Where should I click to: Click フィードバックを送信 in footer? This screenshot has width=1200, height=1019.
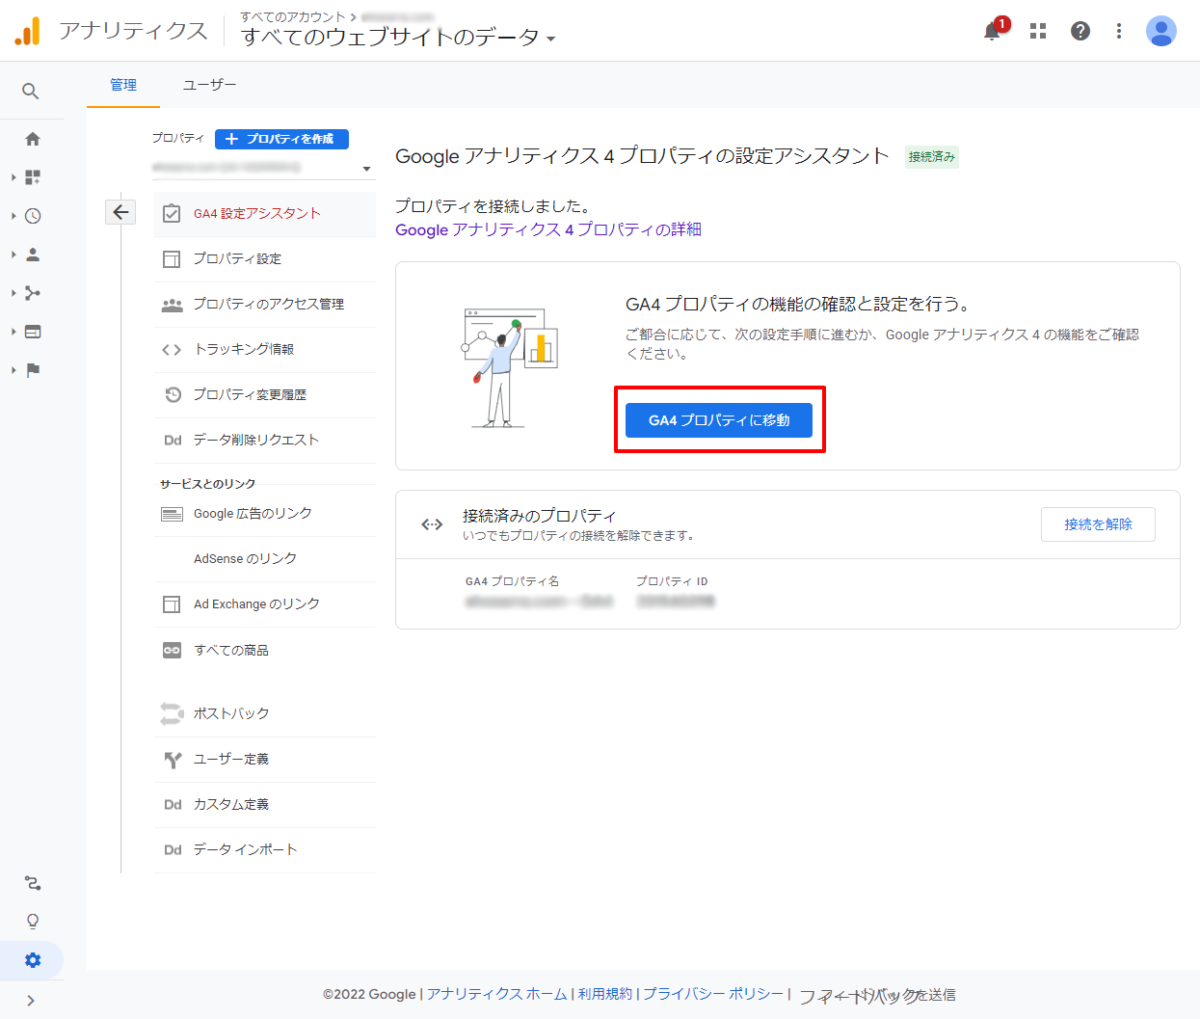[877, 995]
